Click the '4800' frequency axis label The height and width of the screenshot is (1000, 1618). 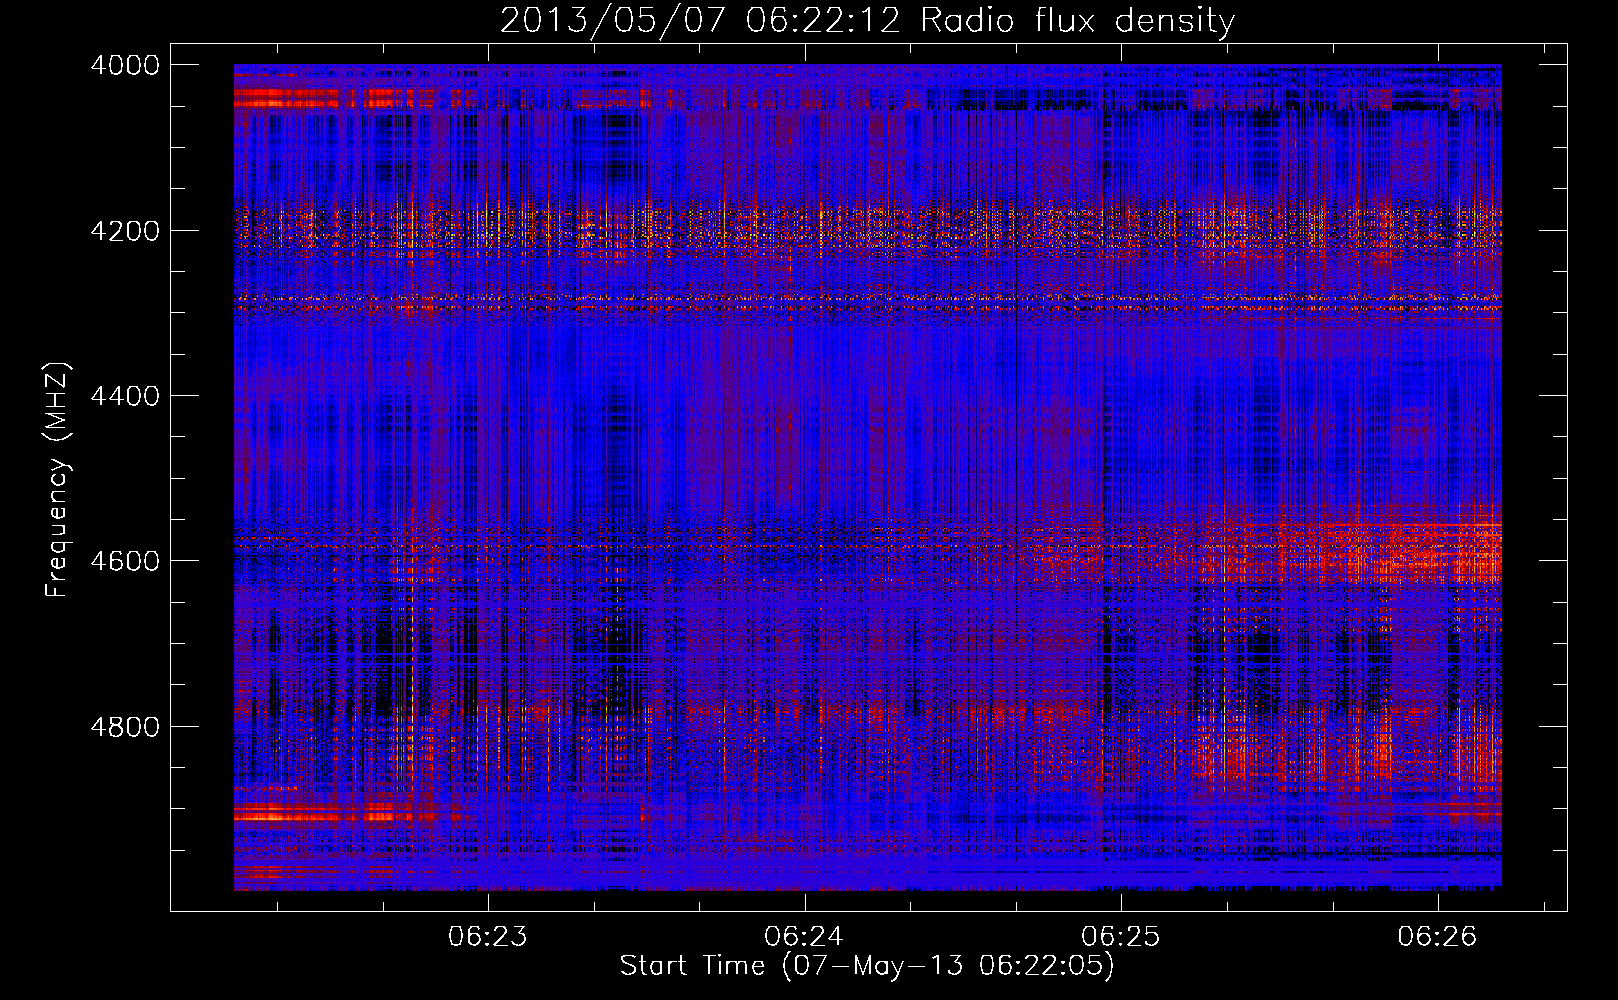[125, 727]
